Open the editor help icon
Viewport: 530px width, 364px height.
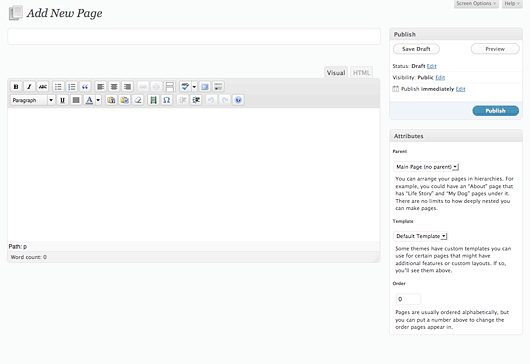pyautogui.click(x=238, y=100)
